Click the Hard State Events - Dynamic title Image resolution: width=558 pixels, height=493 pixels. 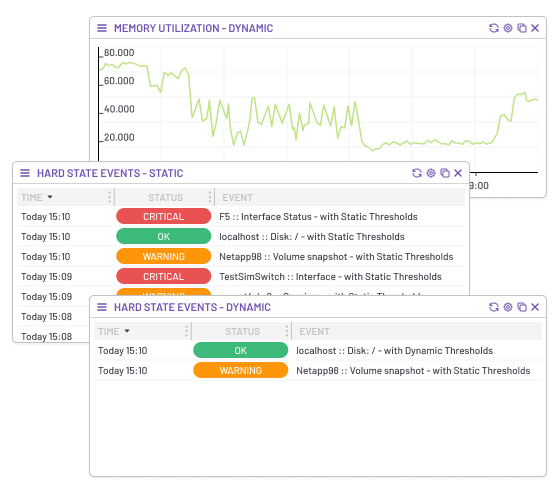(x=192, y=307)
